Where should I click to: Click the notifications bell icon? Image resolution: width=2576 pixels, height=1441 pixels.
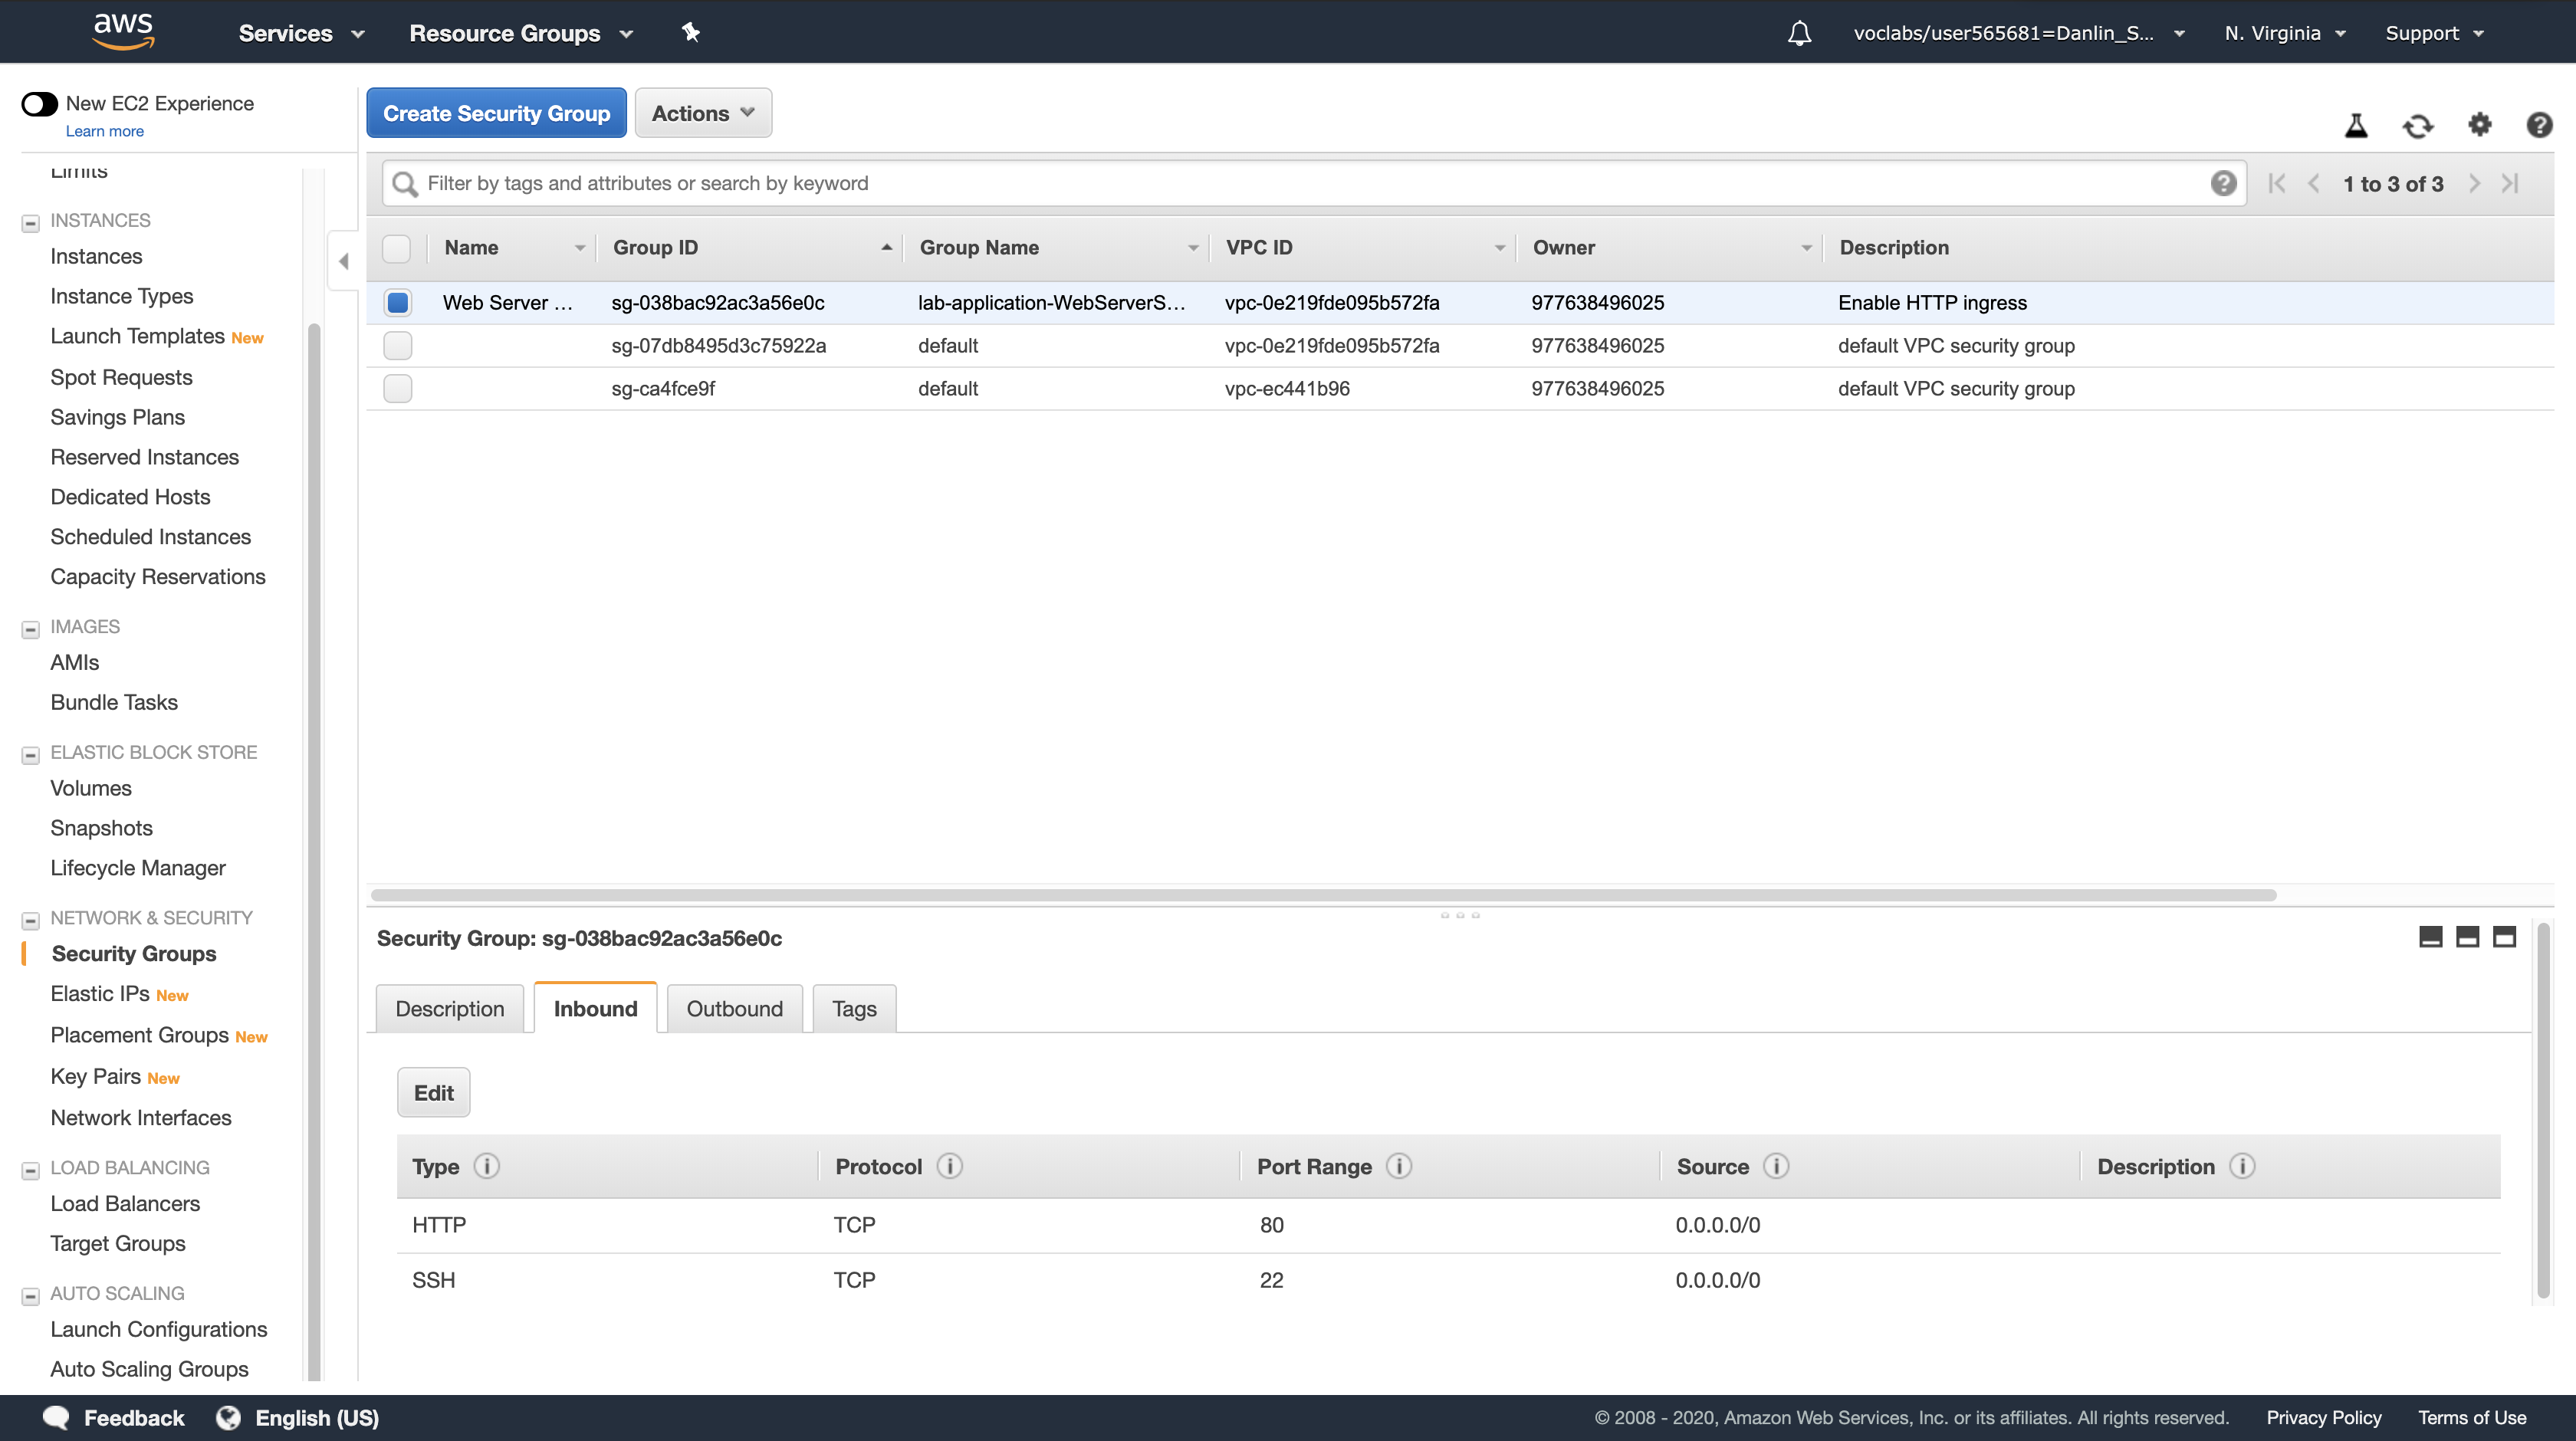pos(1799,33)
